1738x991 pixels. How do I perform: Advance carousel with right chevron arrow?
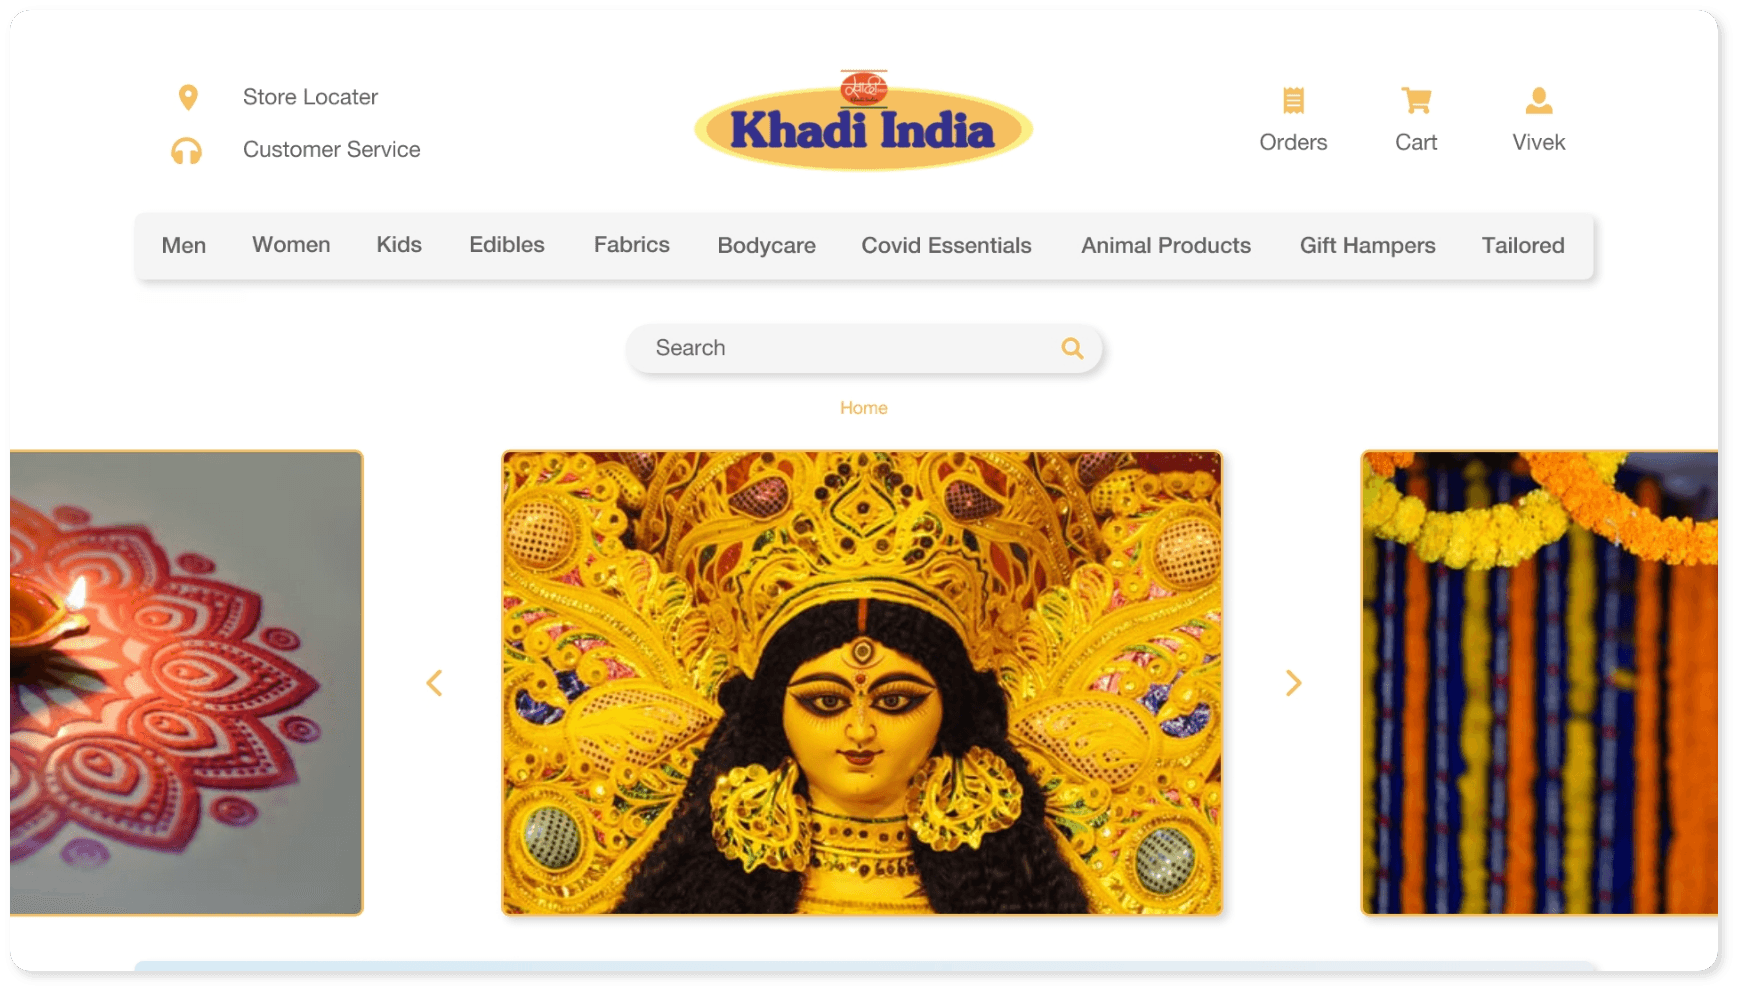[1293, 683]
